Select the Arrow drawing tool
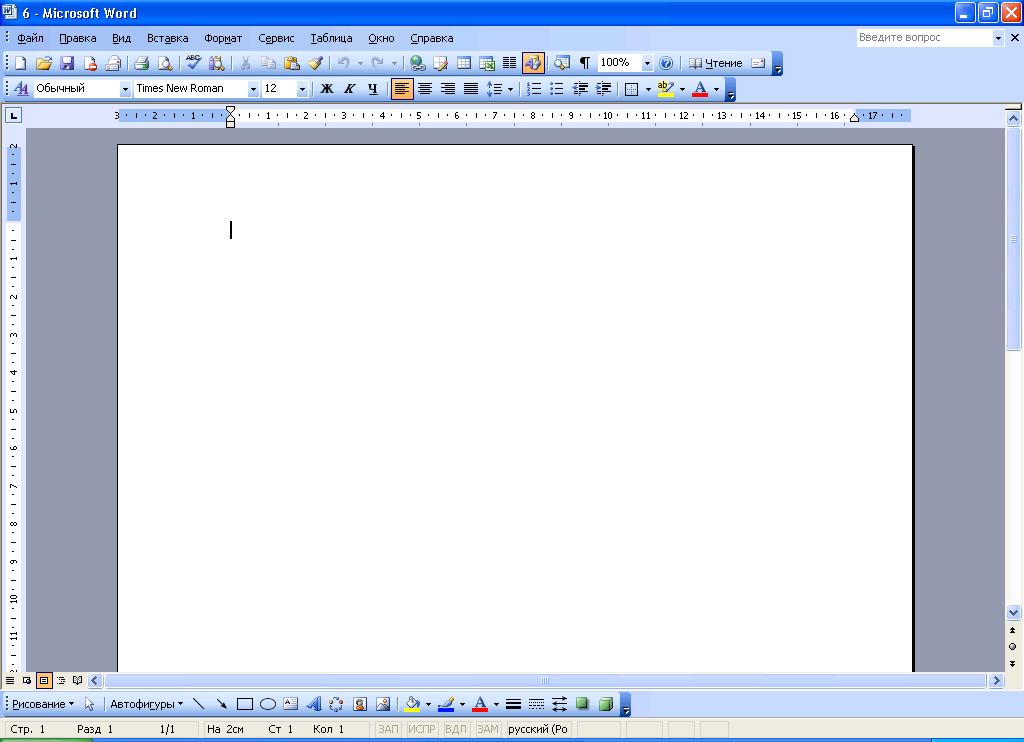 pos(221,704)
